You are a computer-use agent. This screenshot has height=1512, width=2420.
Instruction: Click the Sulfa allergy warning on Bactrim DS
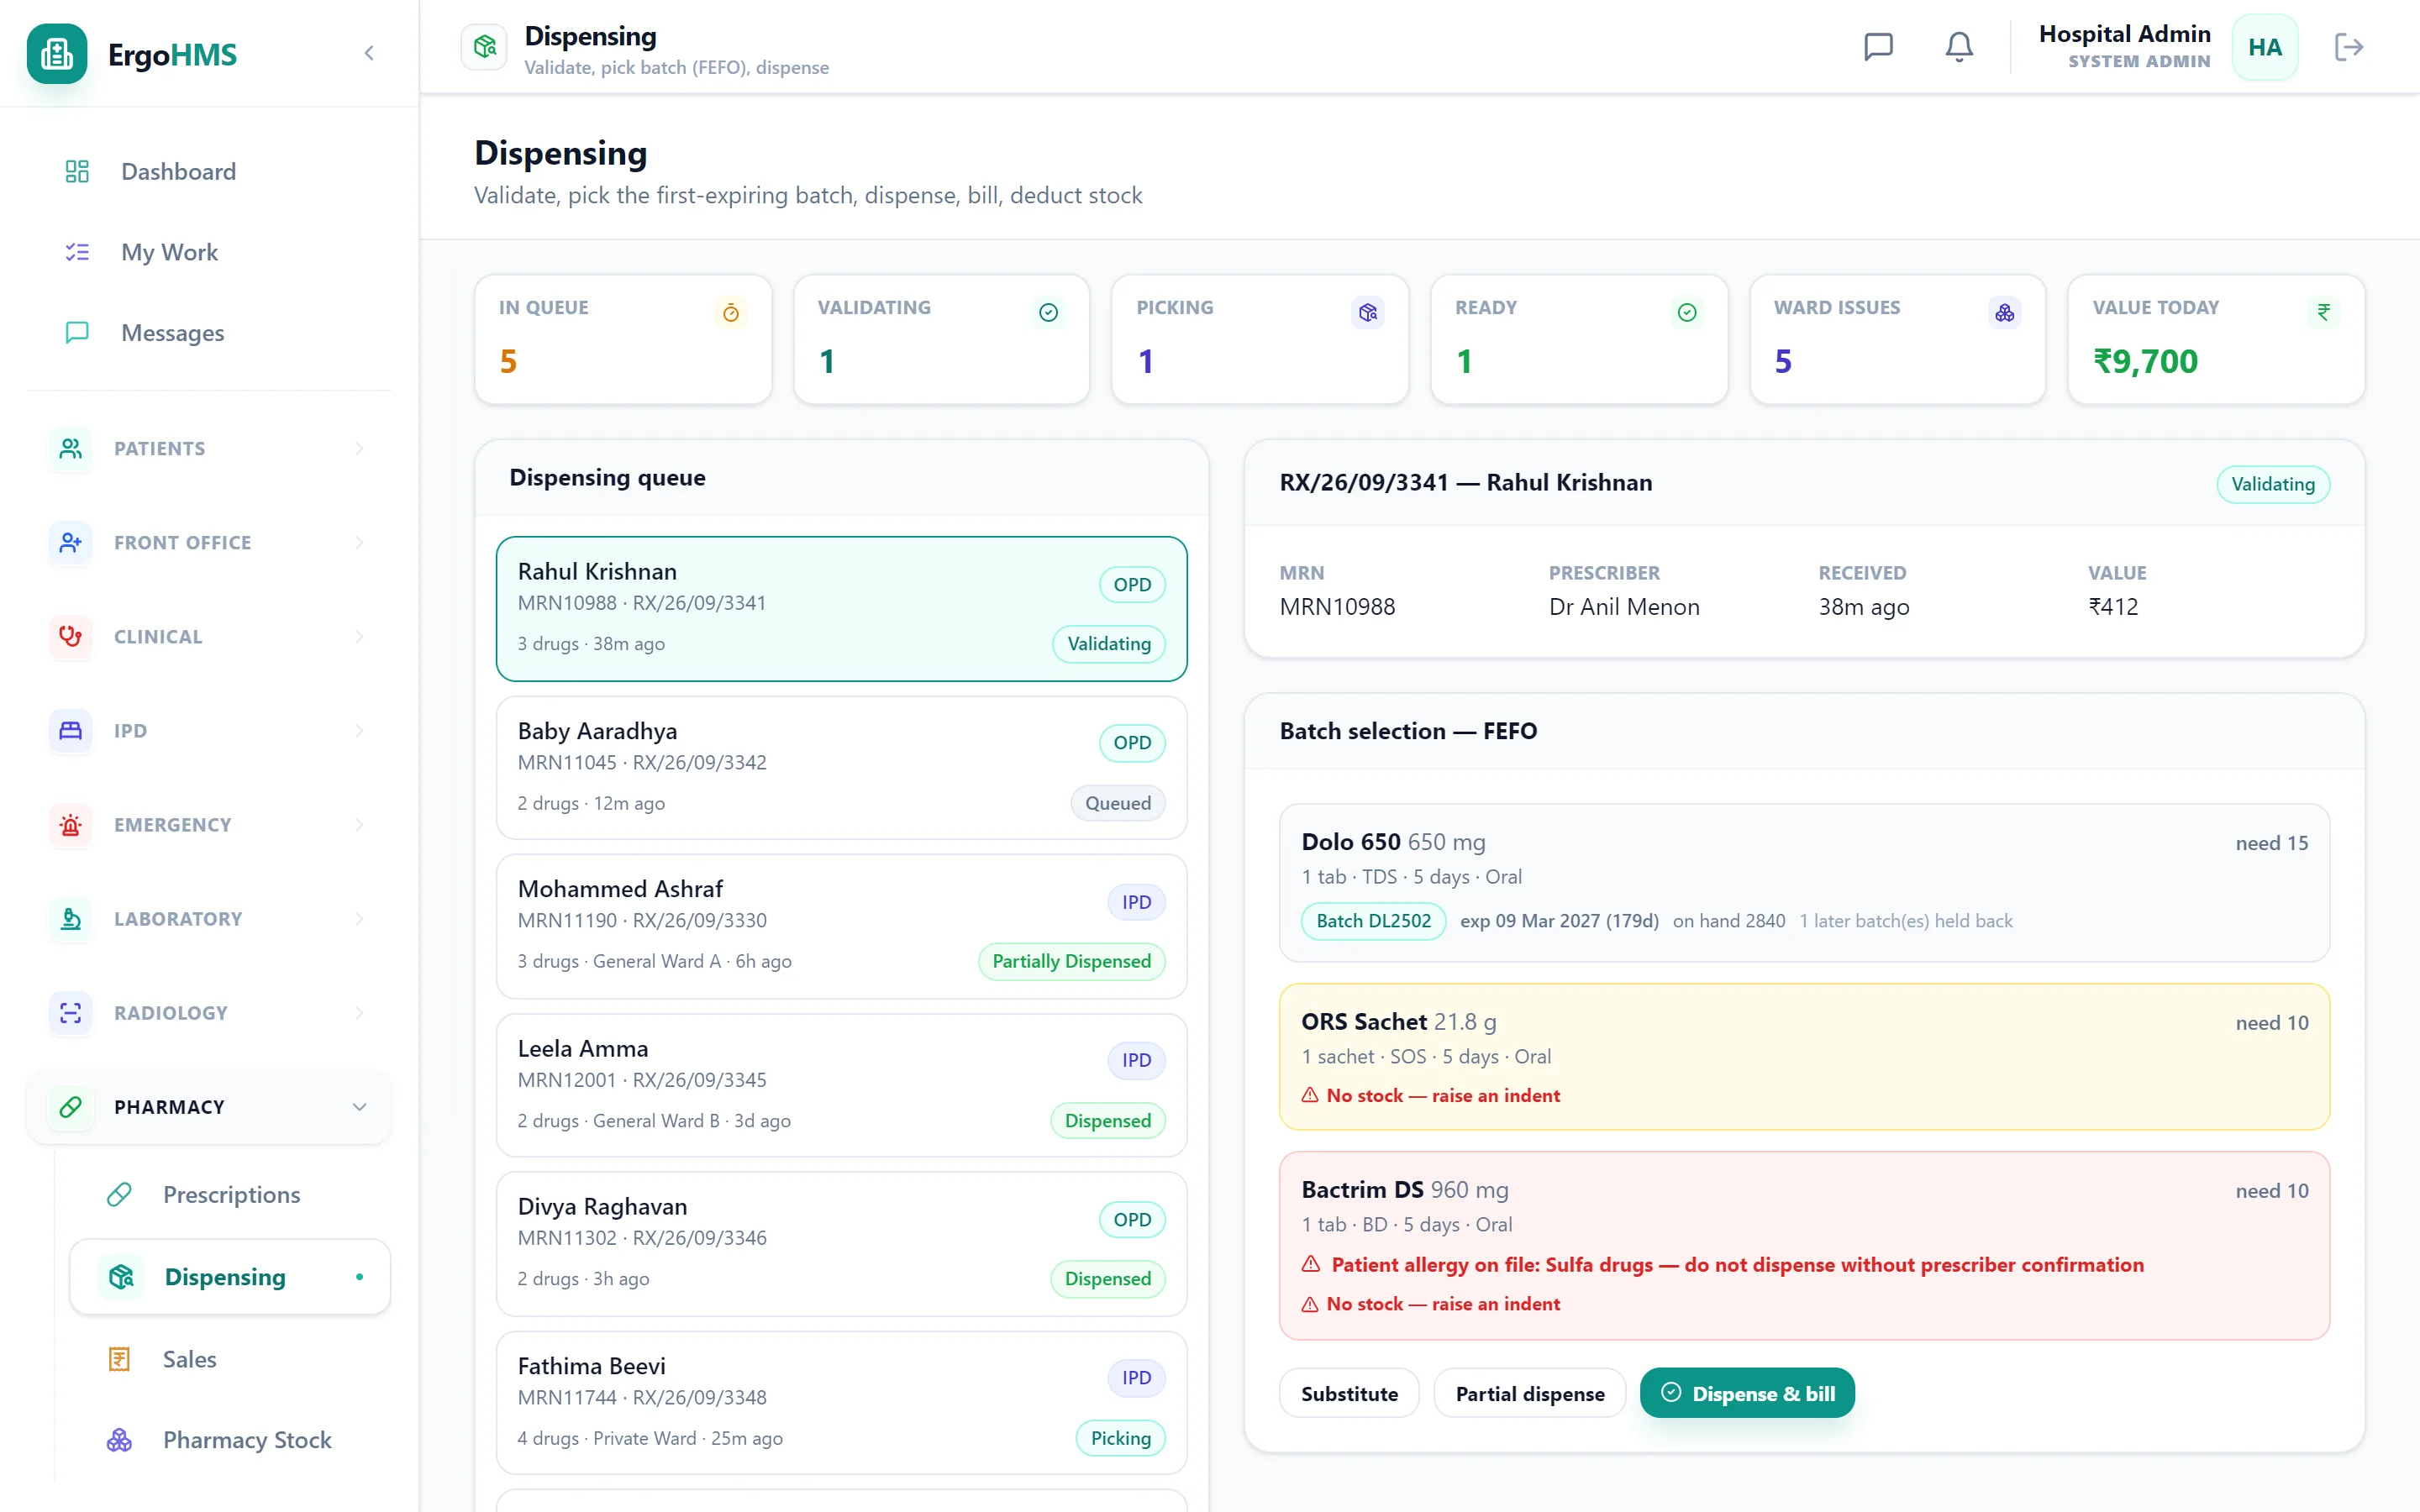1722,1264
